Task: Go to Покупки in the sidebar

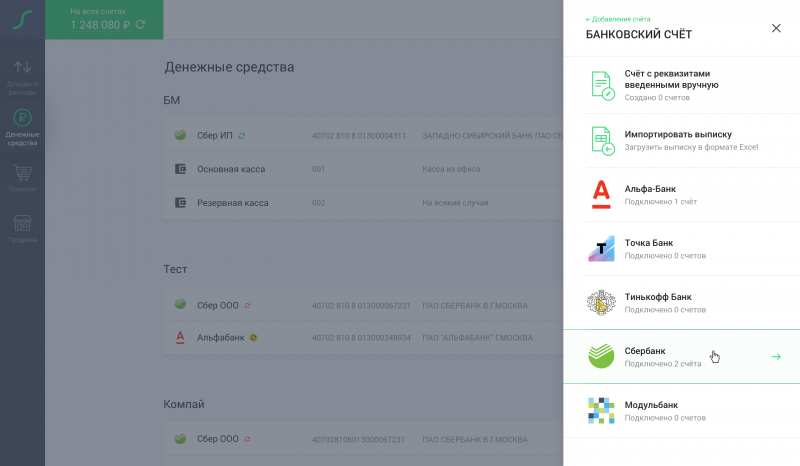Action: pyautogui.click(x=22, y=178)
